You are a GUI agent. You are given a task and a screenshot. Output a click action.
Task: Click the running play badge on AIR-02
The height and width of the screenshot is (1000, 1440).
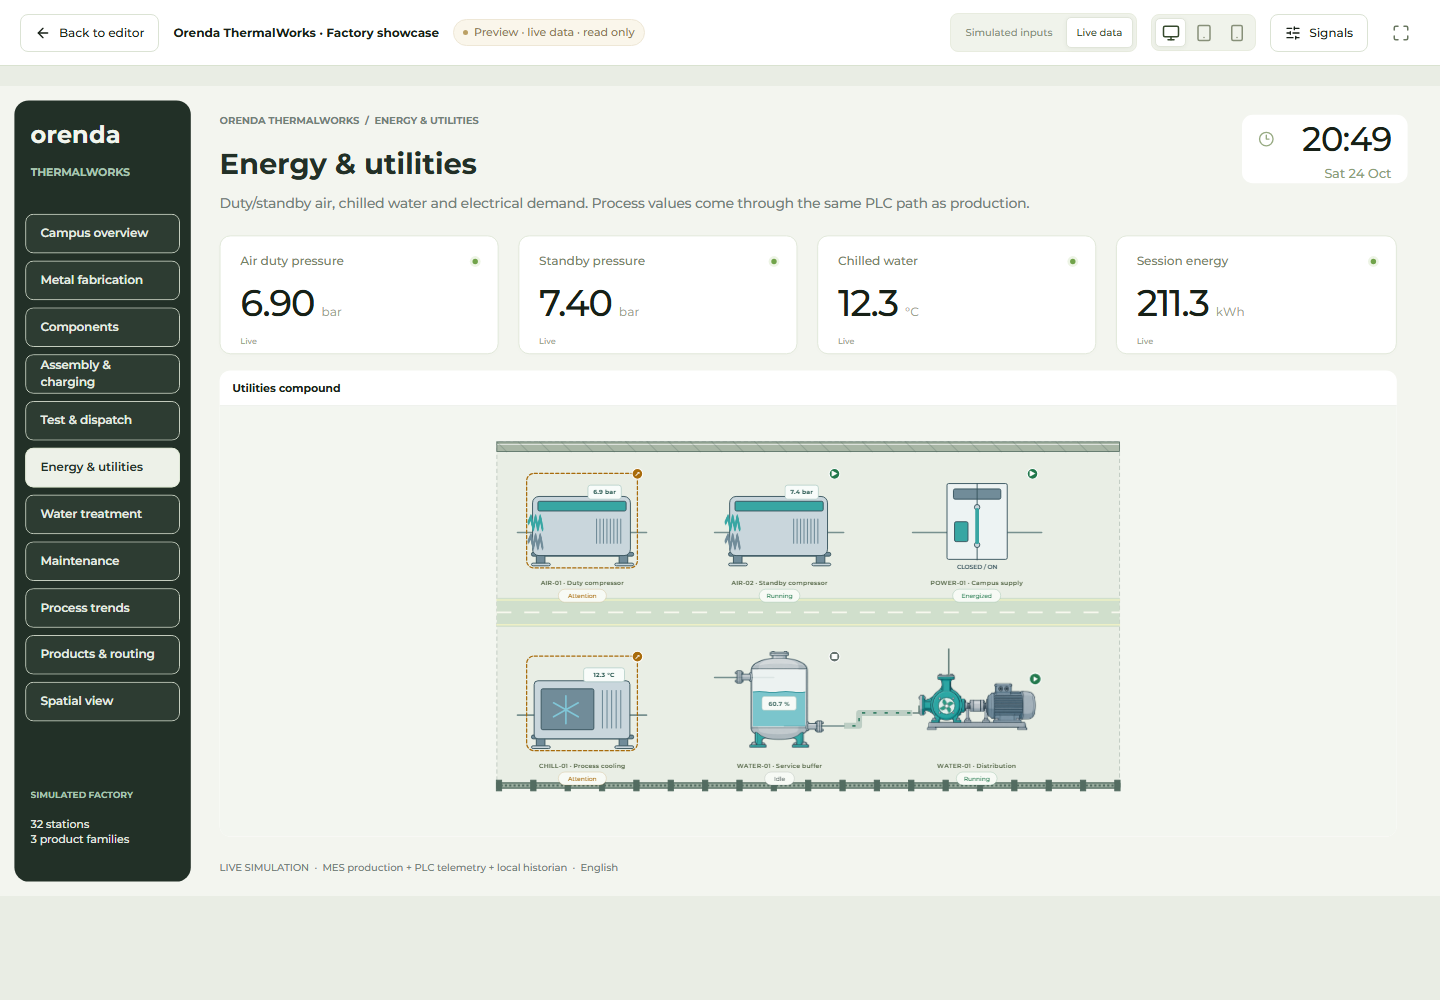coord(834,474)
